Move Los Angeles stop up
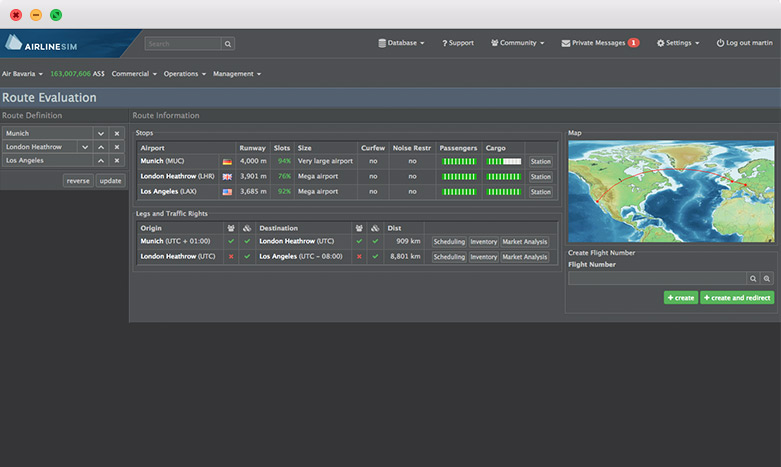The image size is (781, 467). (101, 160)
